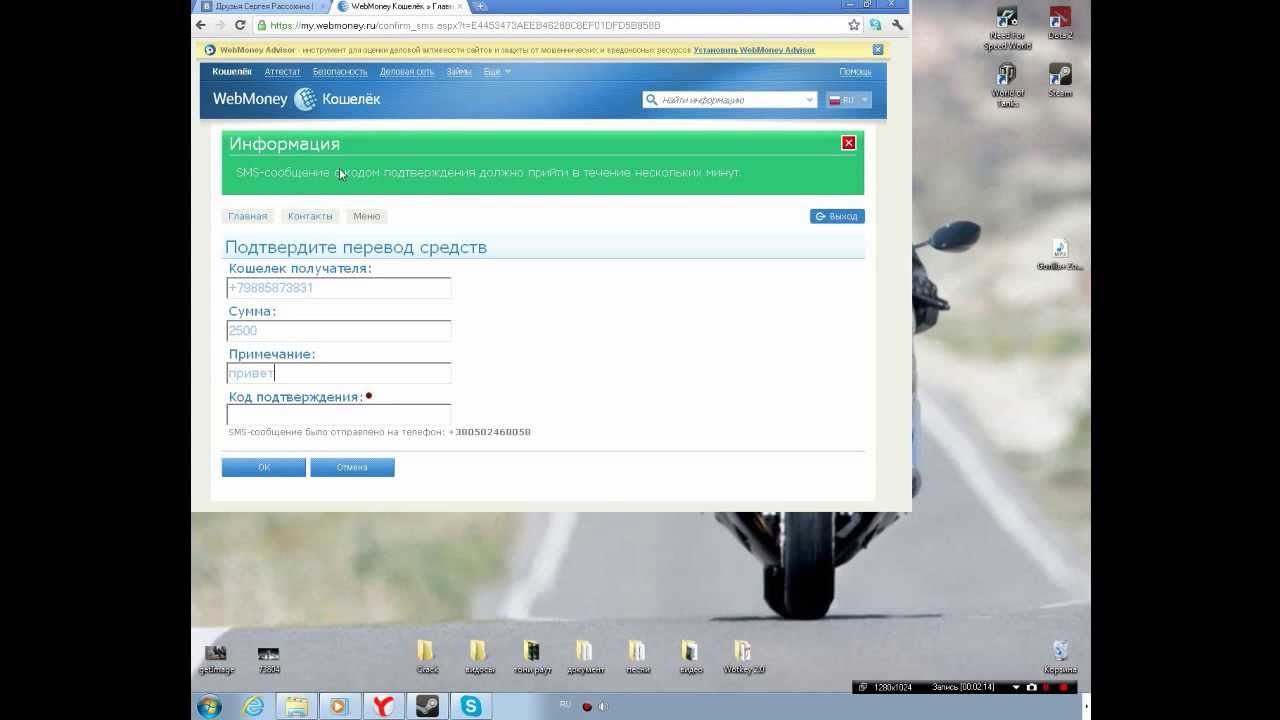Open the видео folder on desktop
This screenshot has width=1280, height=720.
pos(690,657)
